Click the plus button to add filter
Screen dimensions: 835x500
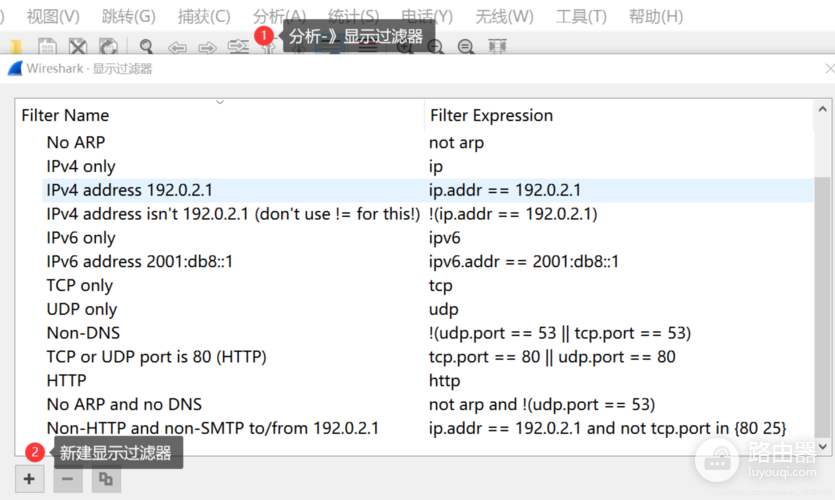[x=29, y=479]
